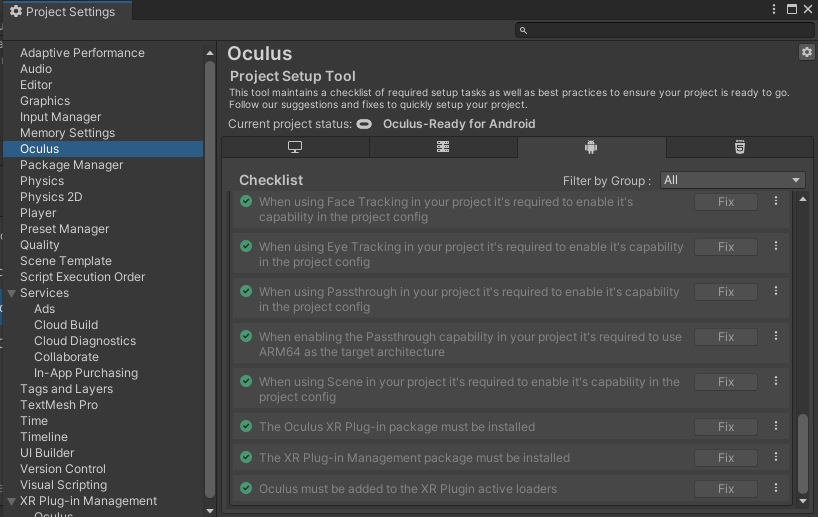
Task: Click green check for XR Plug-in Management task
Action: point(246,457)
